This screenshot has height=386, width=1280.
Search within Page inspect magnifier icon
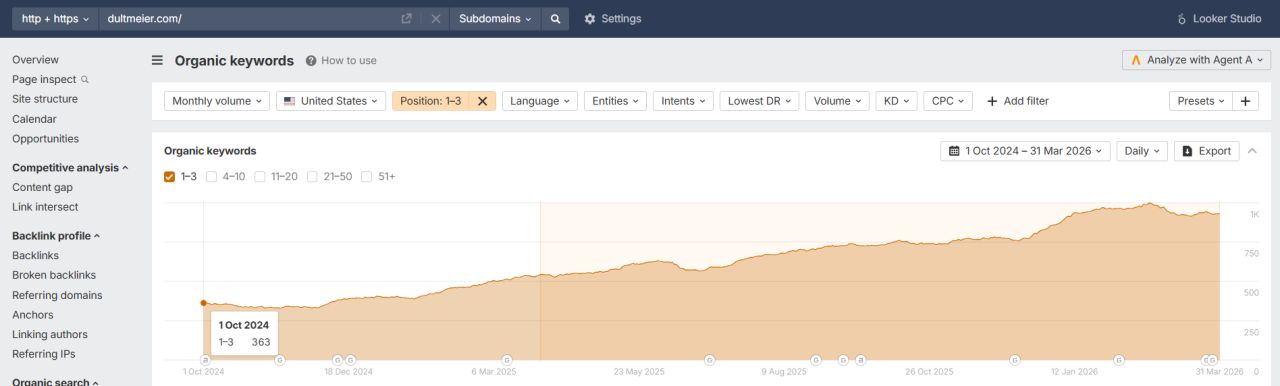pos(85,80)
